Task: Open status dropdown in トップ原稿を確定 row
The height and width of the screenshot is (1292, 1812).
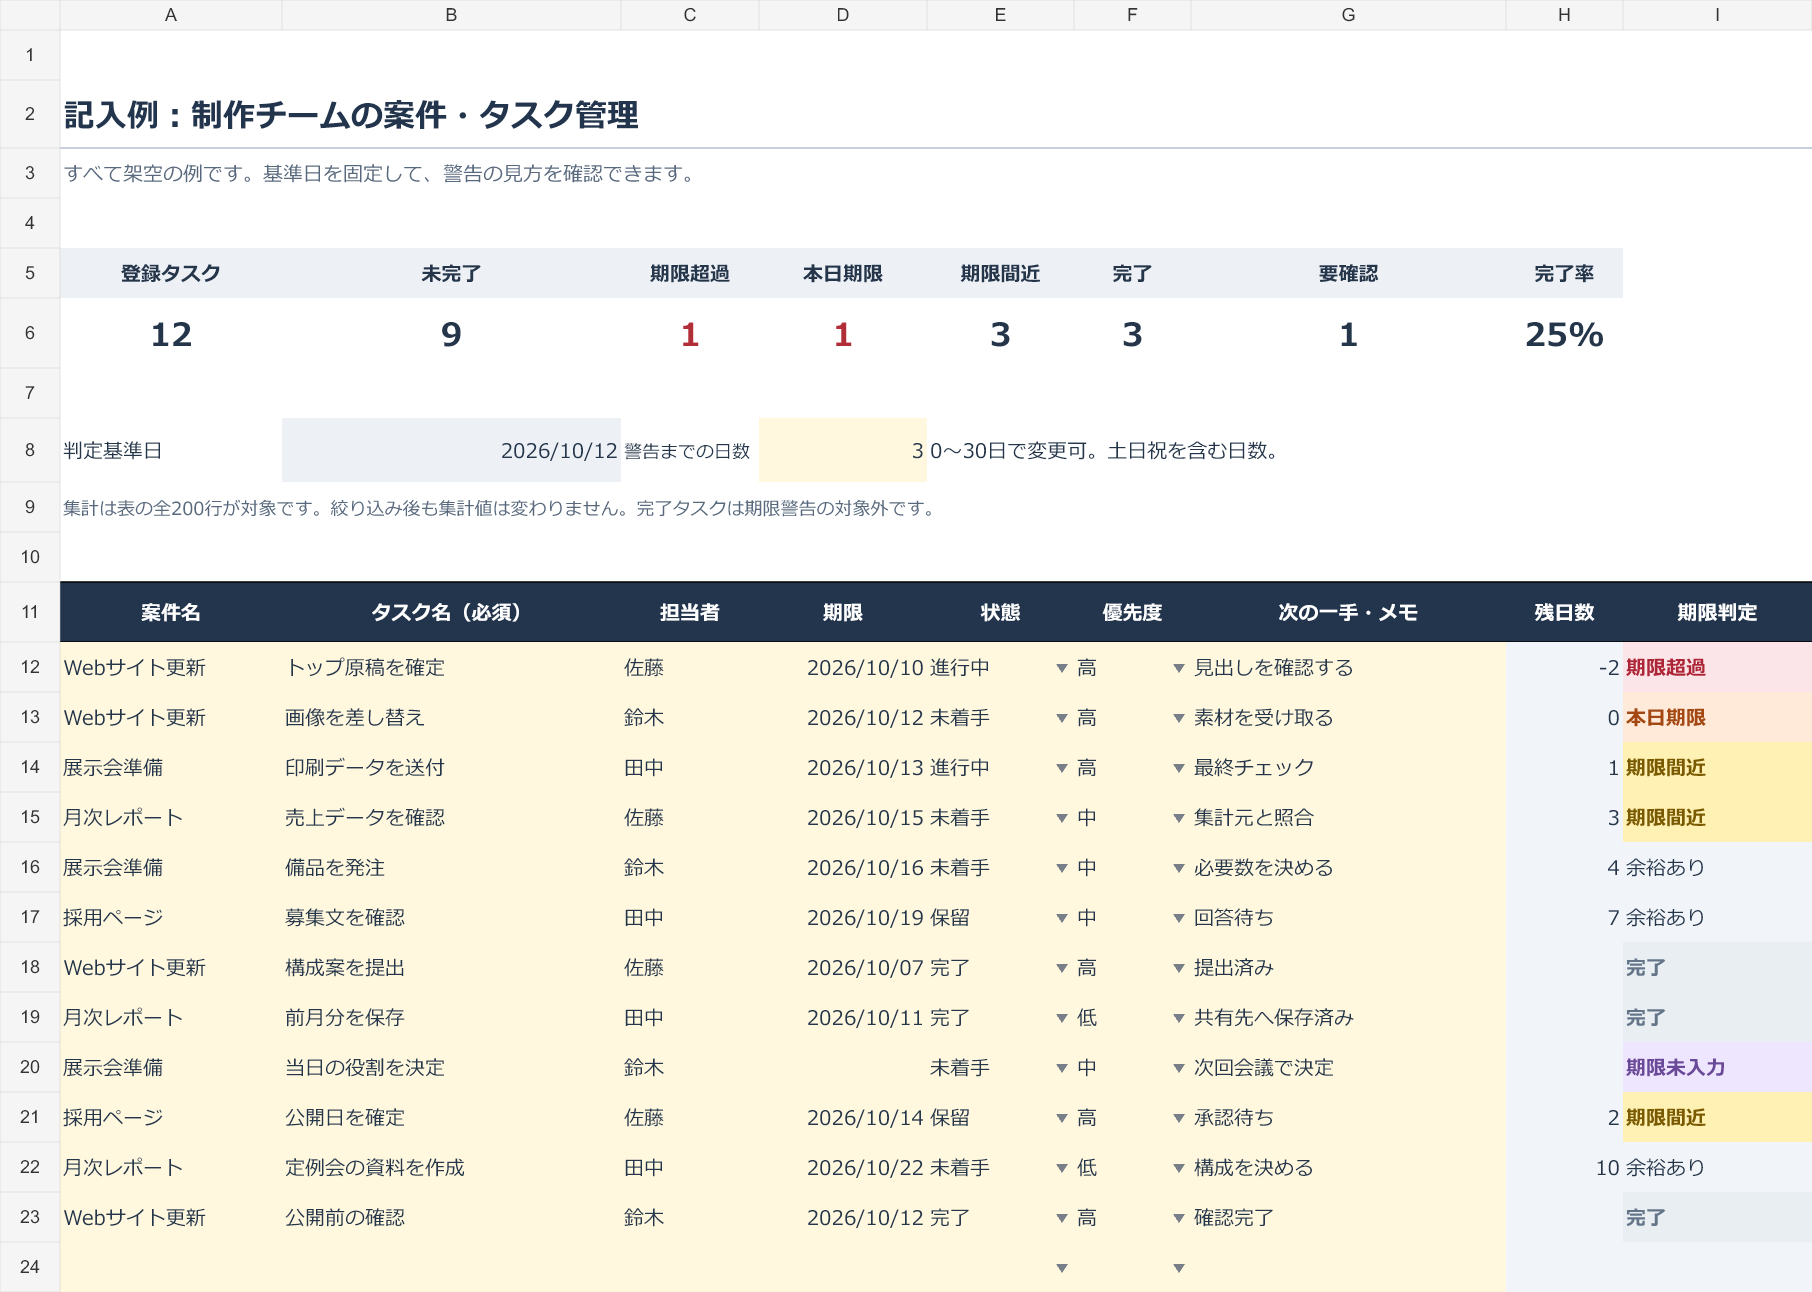Action: click(1062, 668)
